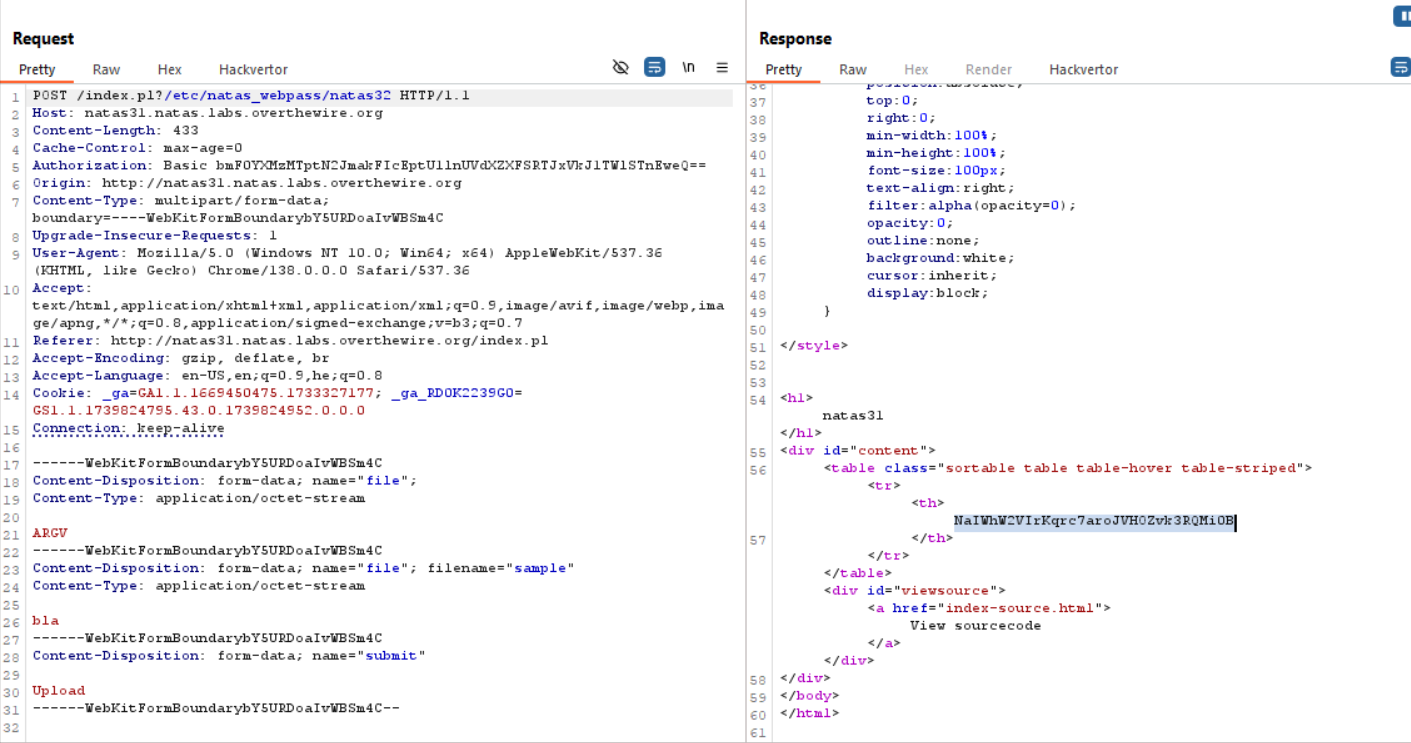Click Upload body value
Screen dimensions: 1411x743
click(x=58, y=691)
